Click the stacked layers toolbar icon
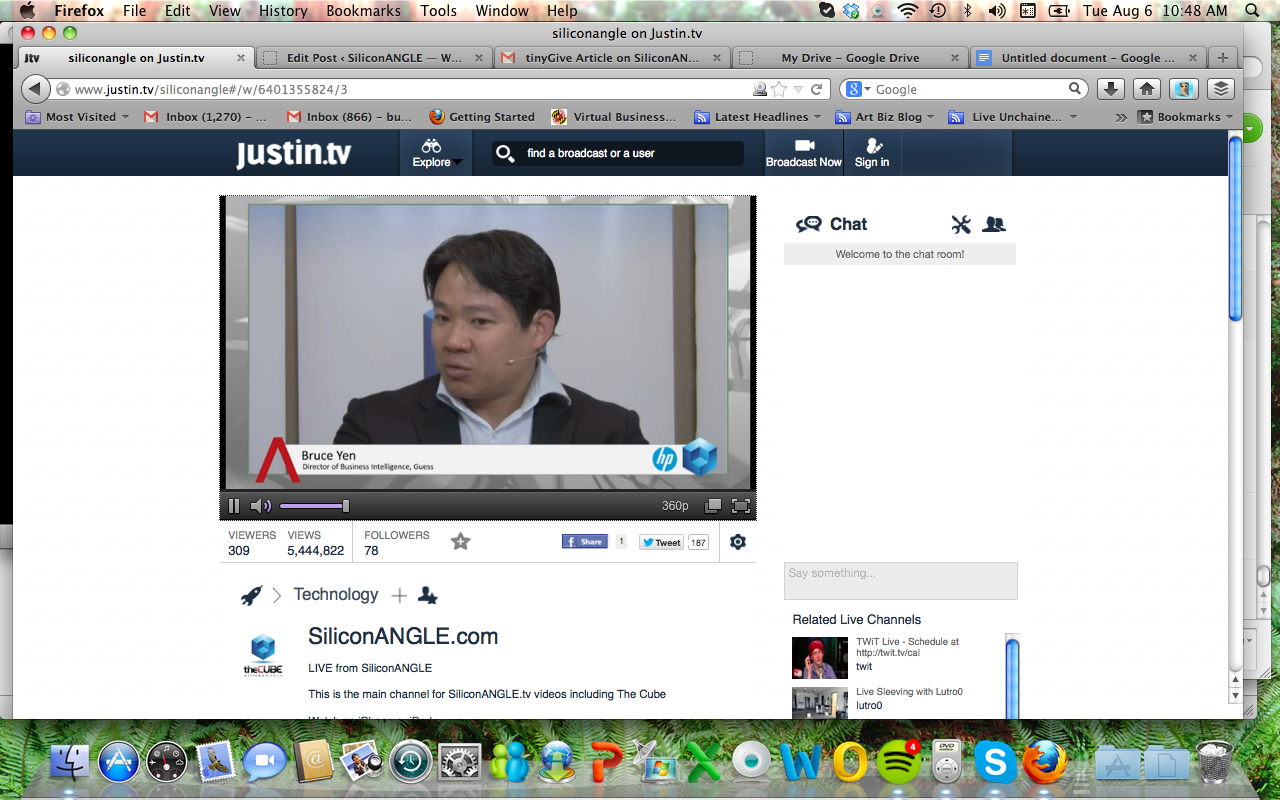The image size is (1280, 800). pos(1220,89)
